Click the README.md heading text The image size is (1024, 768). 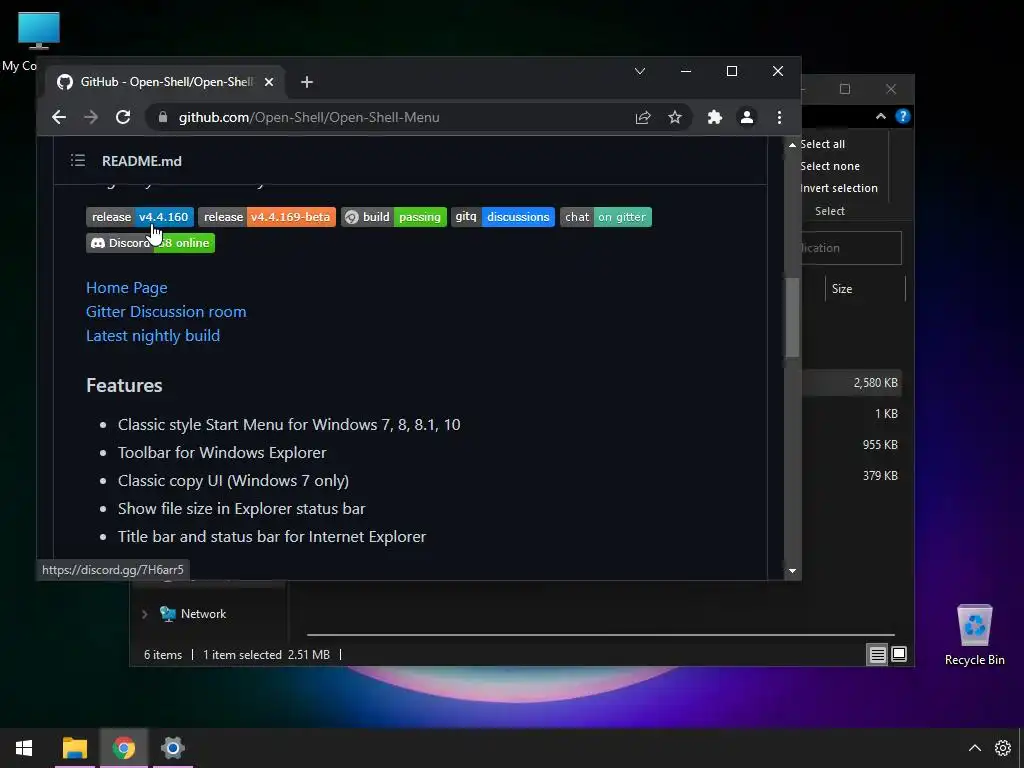coord(142,161)
